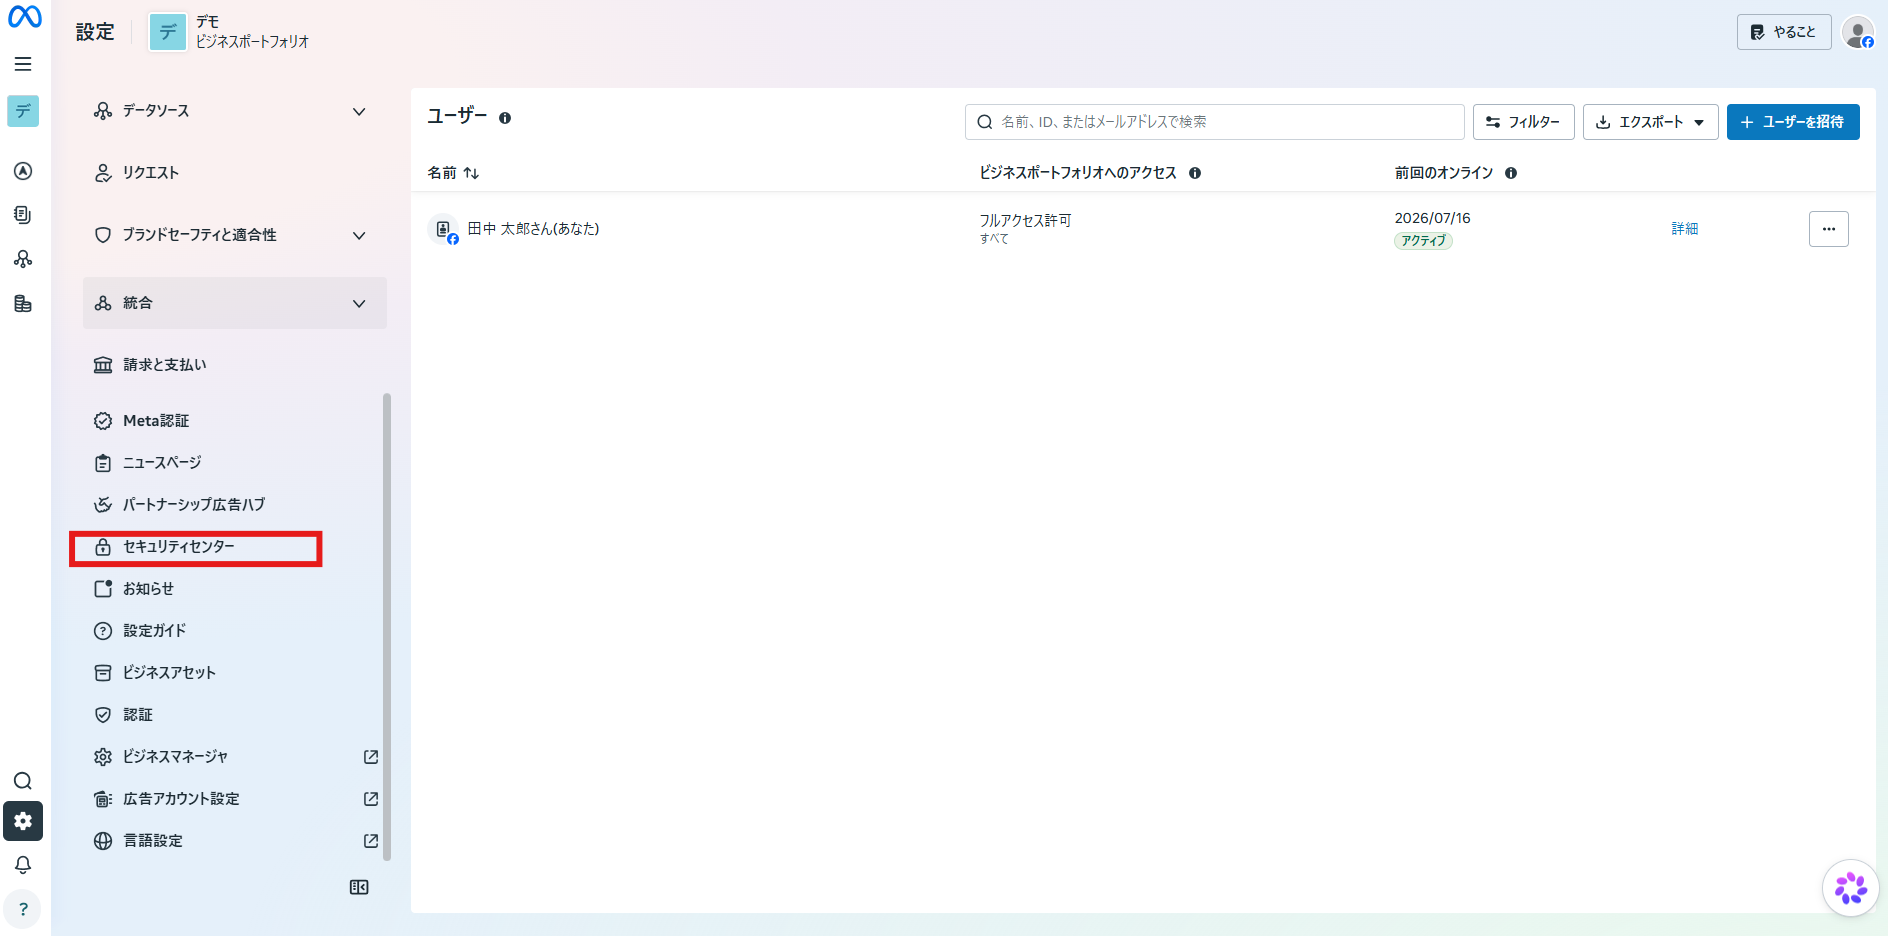The height and width of the screenshot is (936, 1888).
Task: Click the billing building icon in left rail
Action: (23, 303)
